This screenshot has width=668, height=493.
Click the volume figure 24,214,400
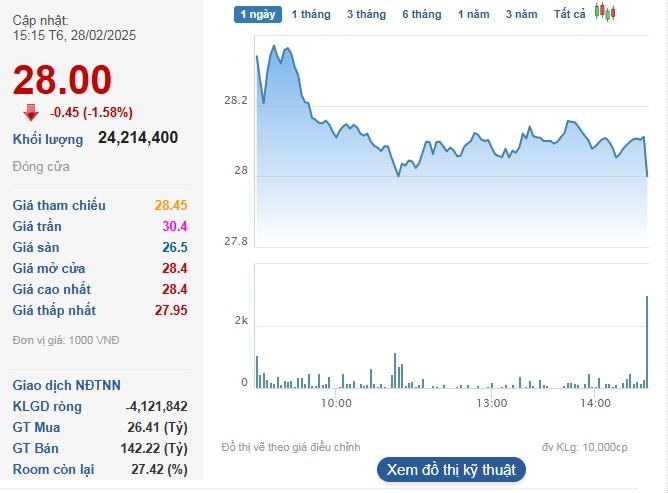[x=138, y=138]
